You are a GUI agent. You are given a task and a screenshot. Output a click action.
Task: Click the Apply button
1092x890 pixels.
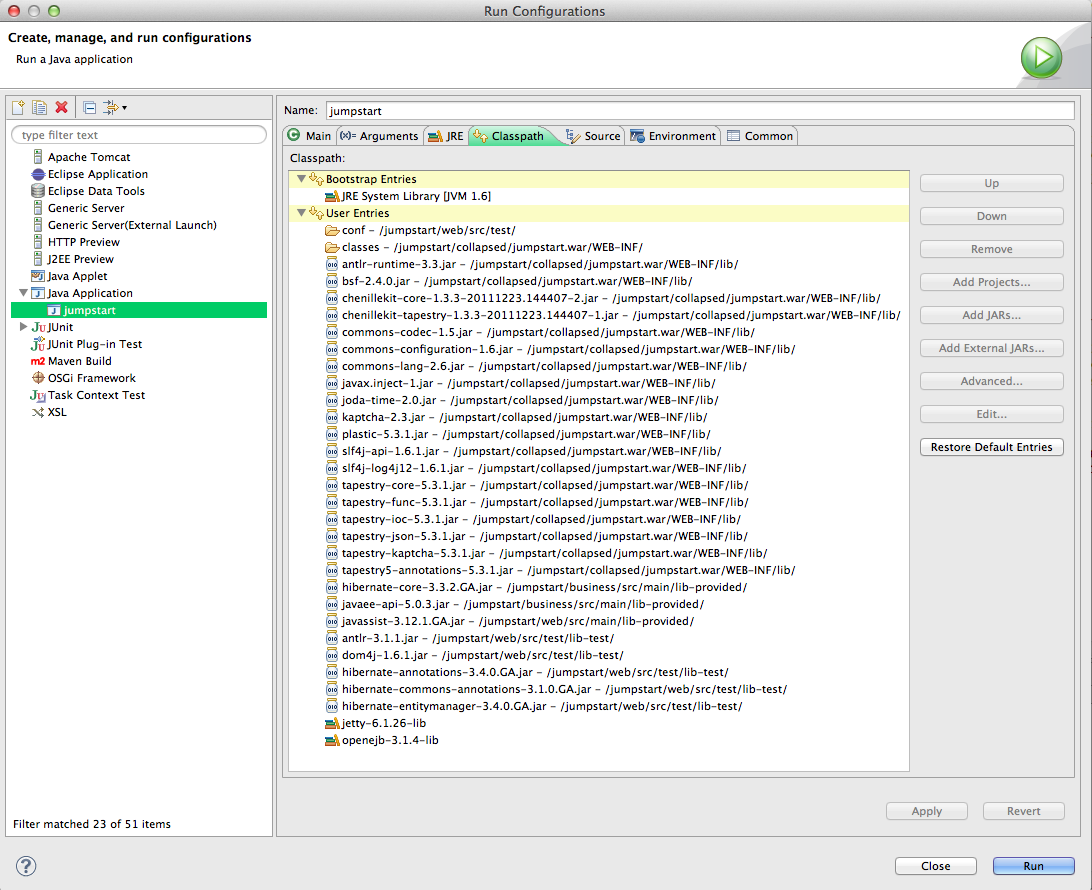(x=926, y=811)
